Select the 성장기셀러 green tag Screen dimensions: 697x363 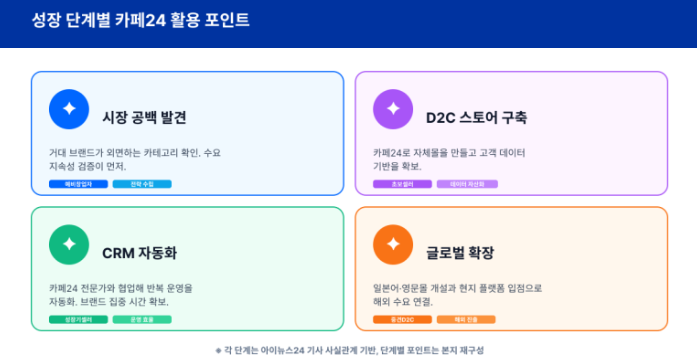click(78, 319)
